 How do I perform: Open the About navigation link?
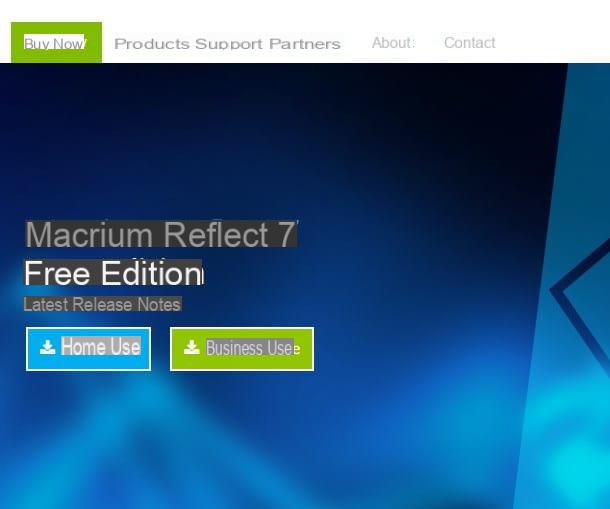393,43
